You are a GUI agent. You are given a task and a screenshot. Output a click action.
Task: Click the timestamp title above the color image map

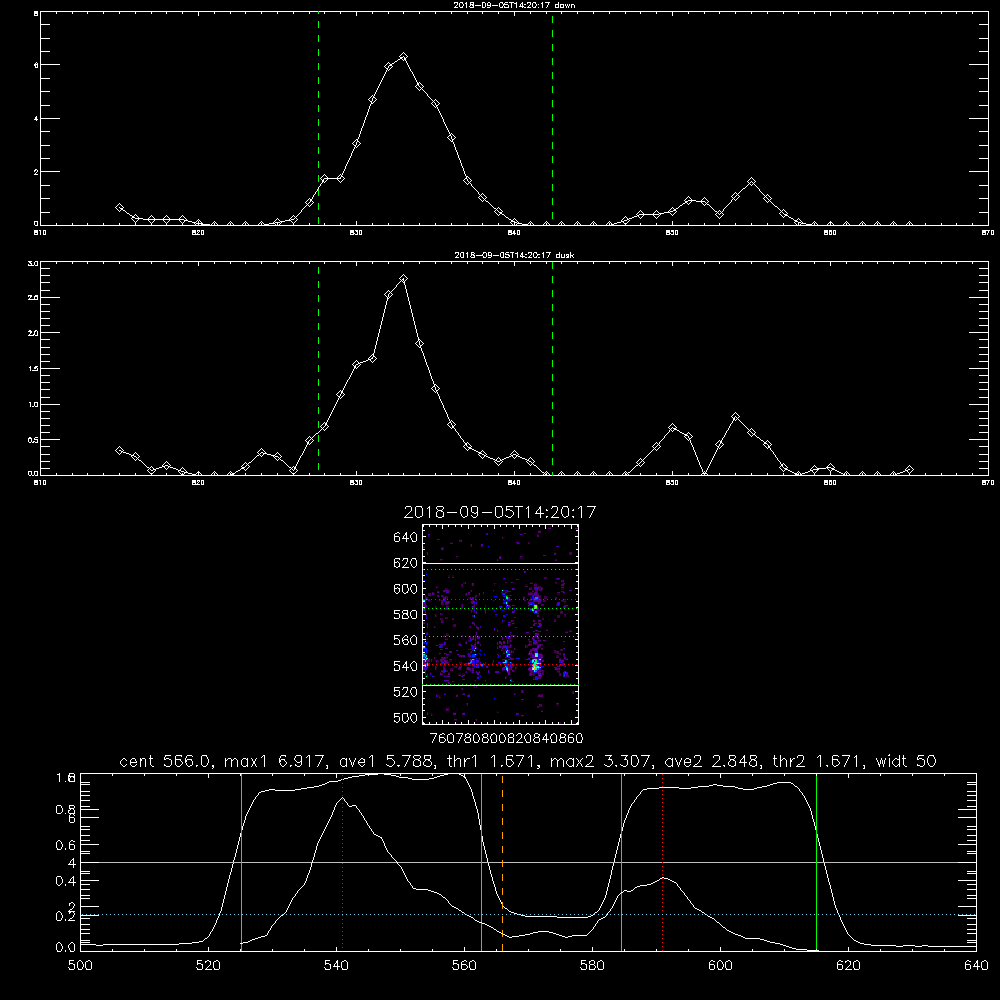point(500,512)
